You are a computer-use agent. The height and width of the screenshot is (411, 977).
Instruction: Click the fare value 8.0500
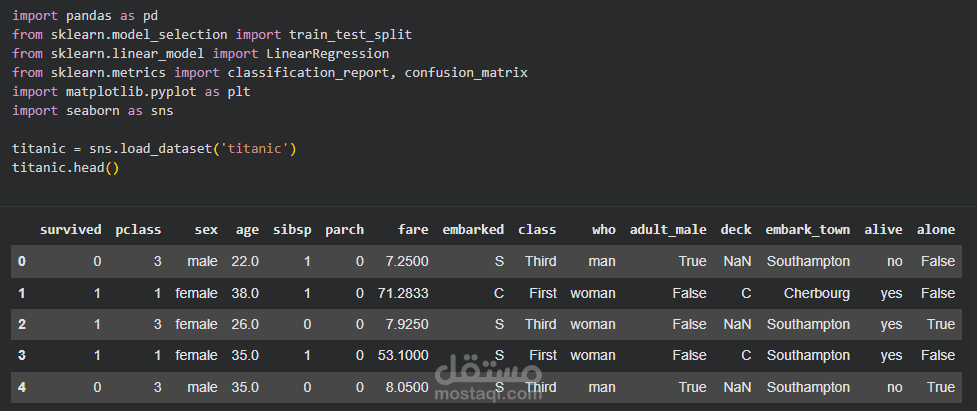[x=407, y=387]
